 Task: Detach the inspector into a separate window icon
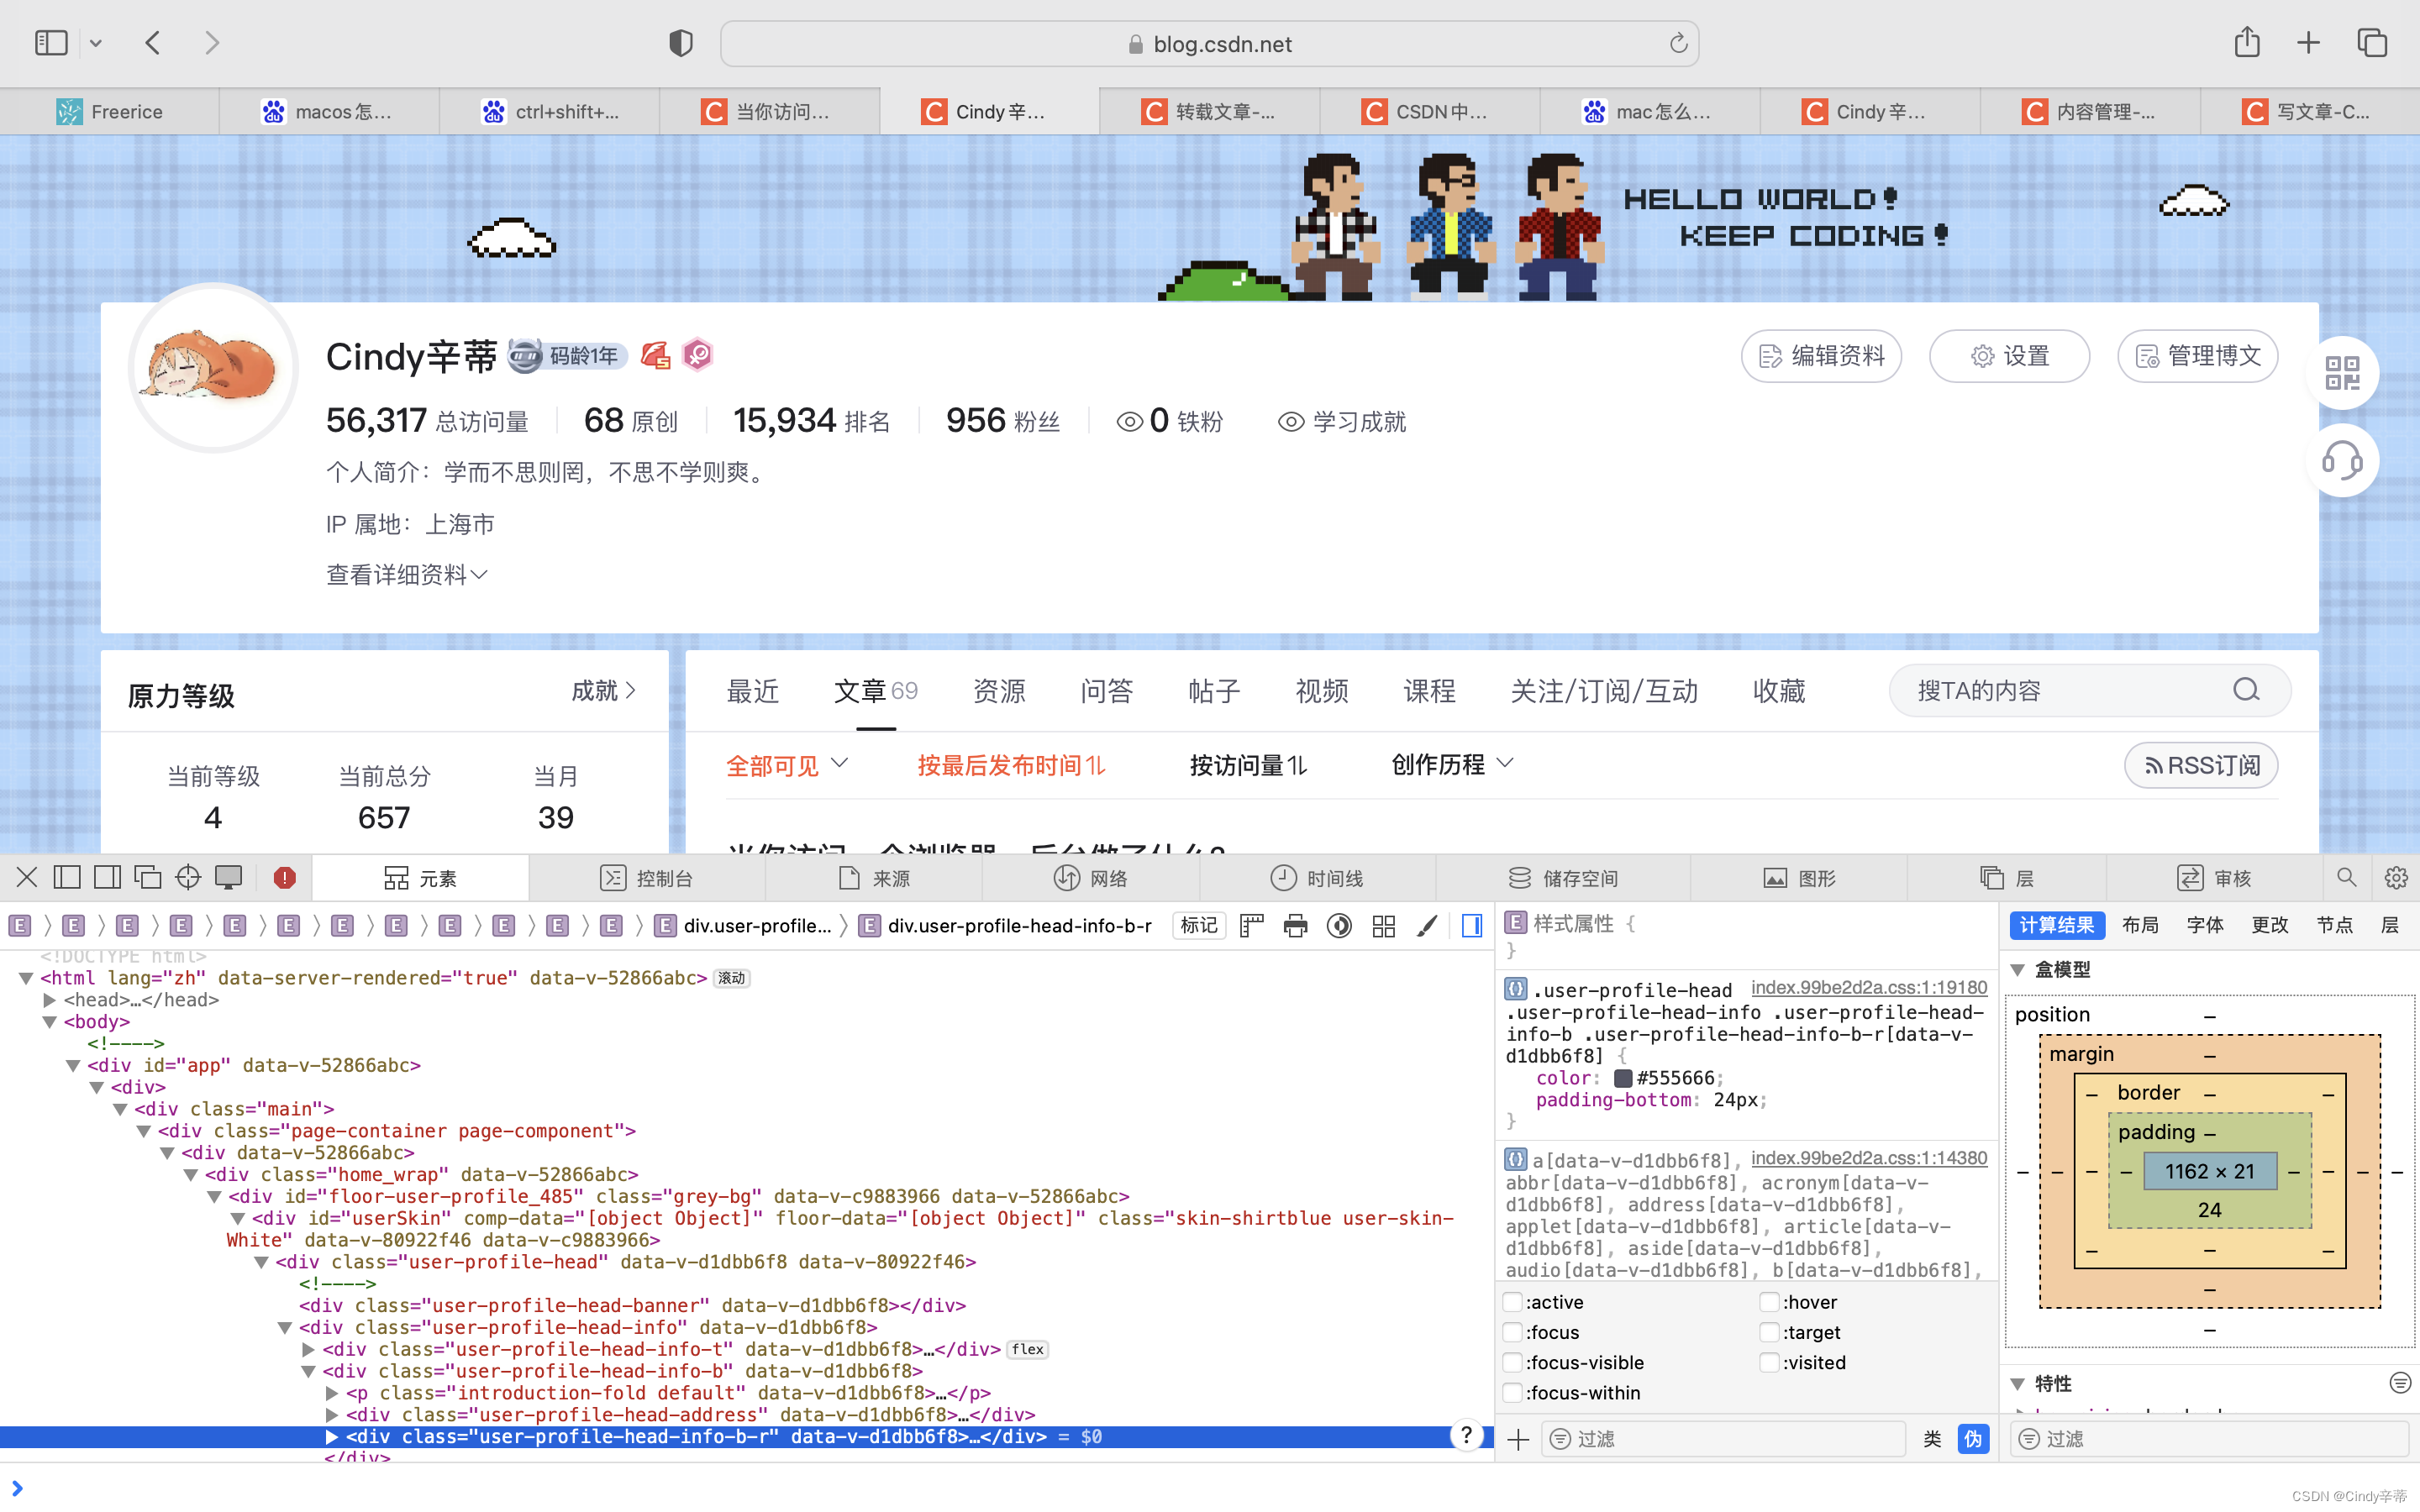[x=147, y=877]
